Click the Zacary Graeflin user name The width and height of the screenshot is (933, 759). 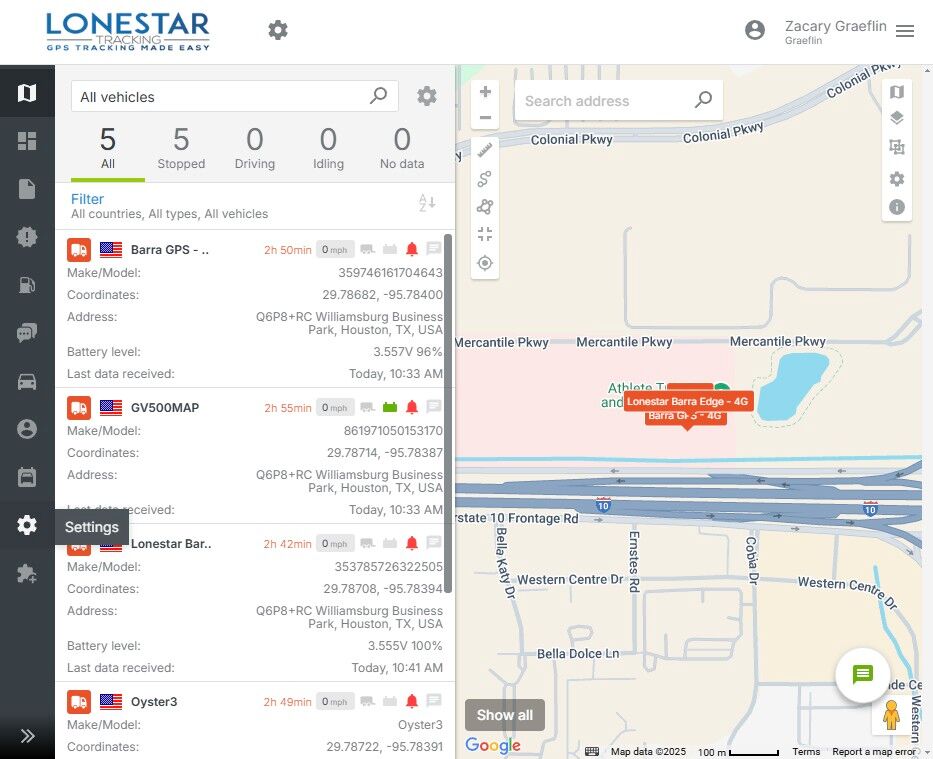click(835, 26)
